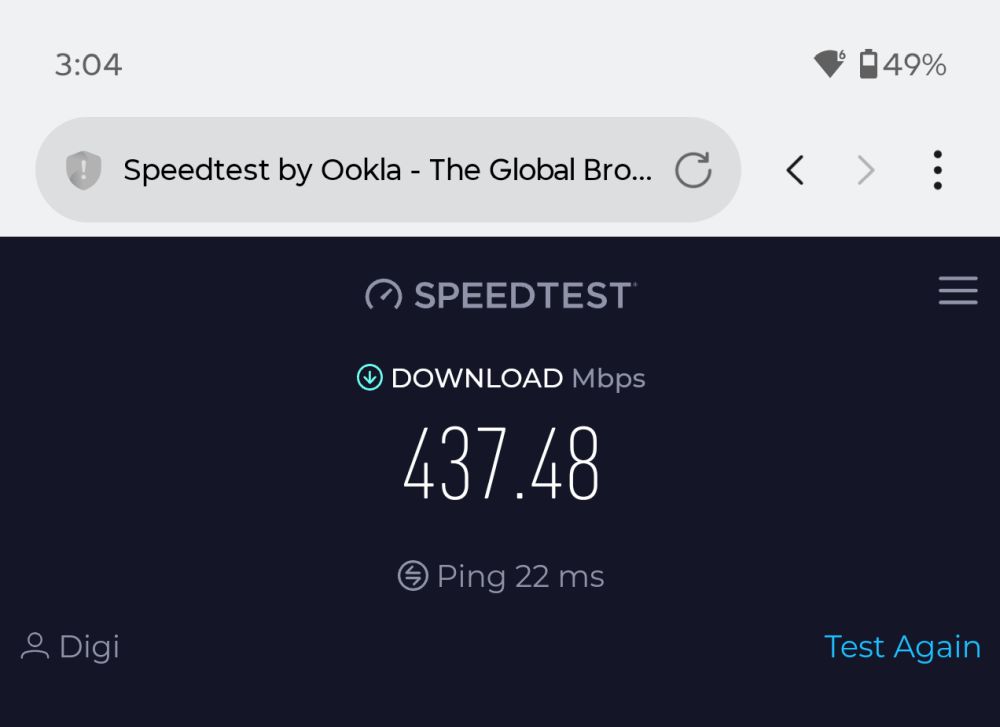Tap the battery indicator icon

tap(868, 65)
